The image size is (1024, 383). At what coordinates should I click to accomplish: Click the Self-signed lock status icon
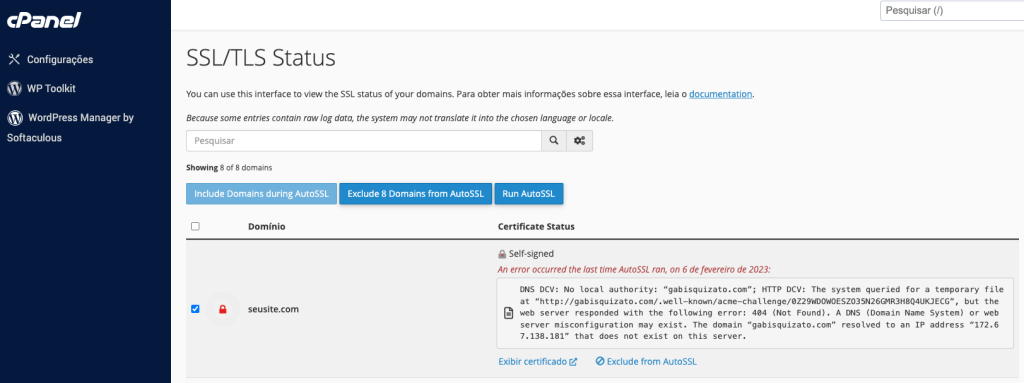point(502,254)
